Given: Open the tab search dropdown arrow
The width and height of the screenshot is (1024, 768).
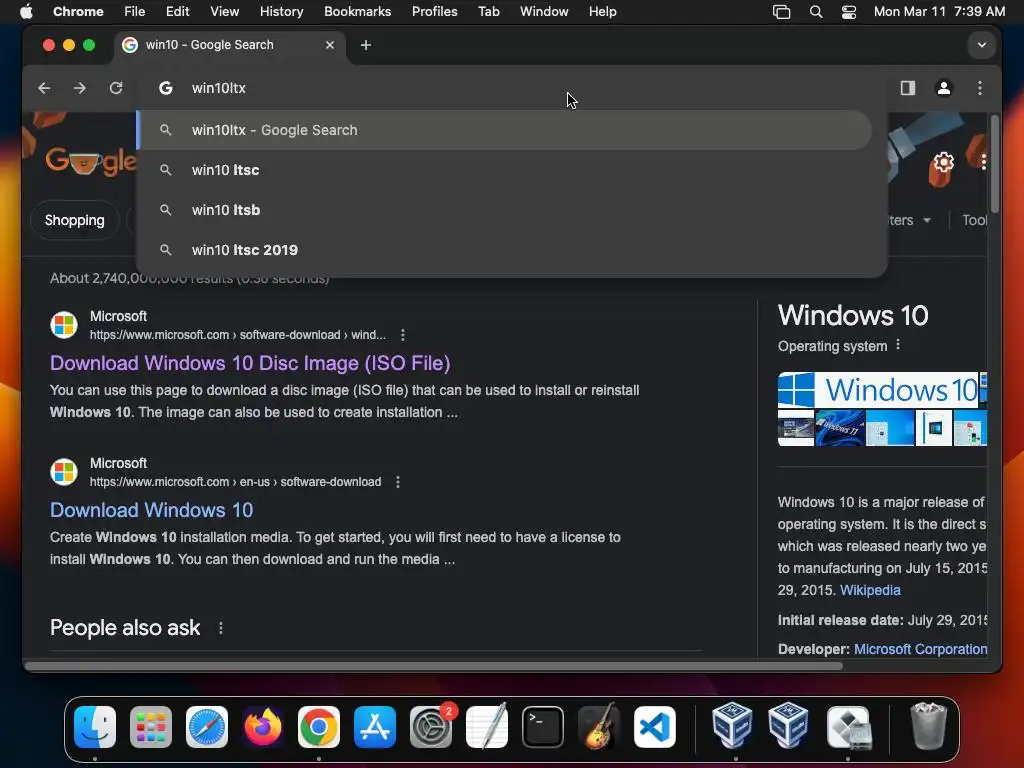Looking at the screenshot, I should pyautogui.click(x=982, y=45).
